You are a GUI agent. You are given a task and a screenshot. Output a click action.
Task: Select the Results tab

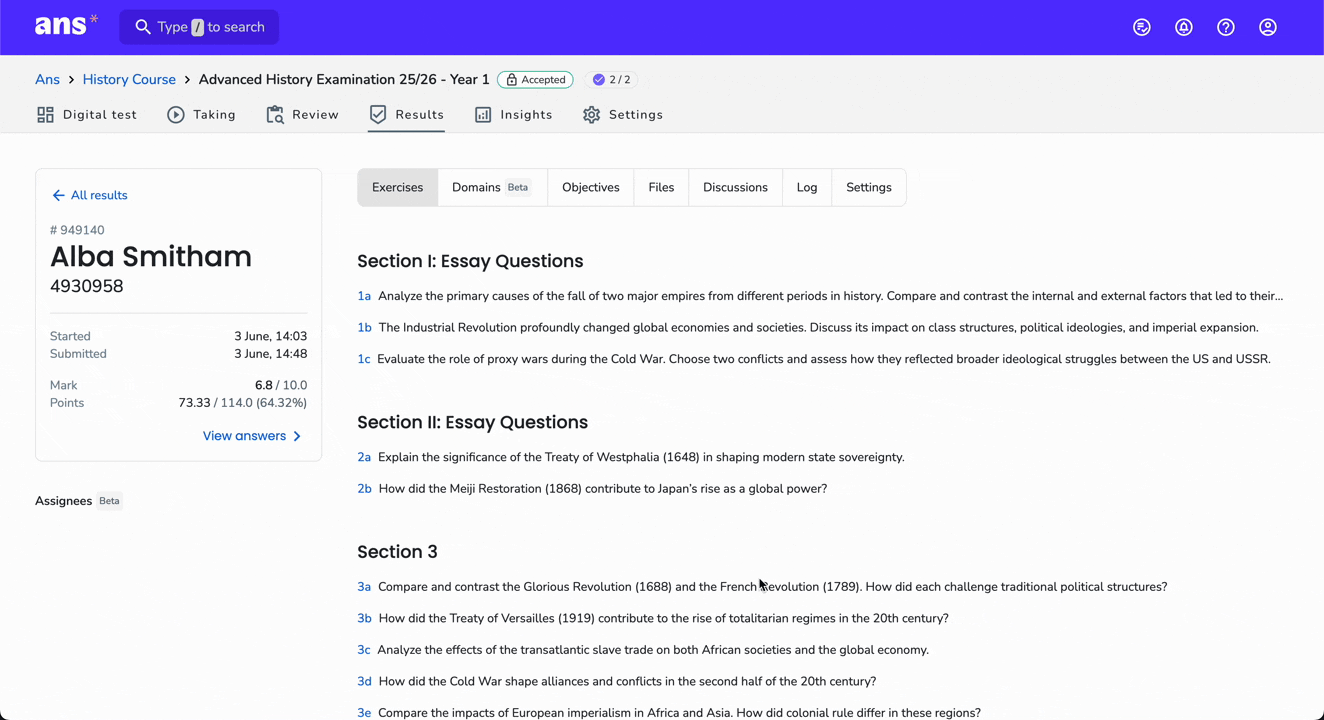click(x=407, y=115)
